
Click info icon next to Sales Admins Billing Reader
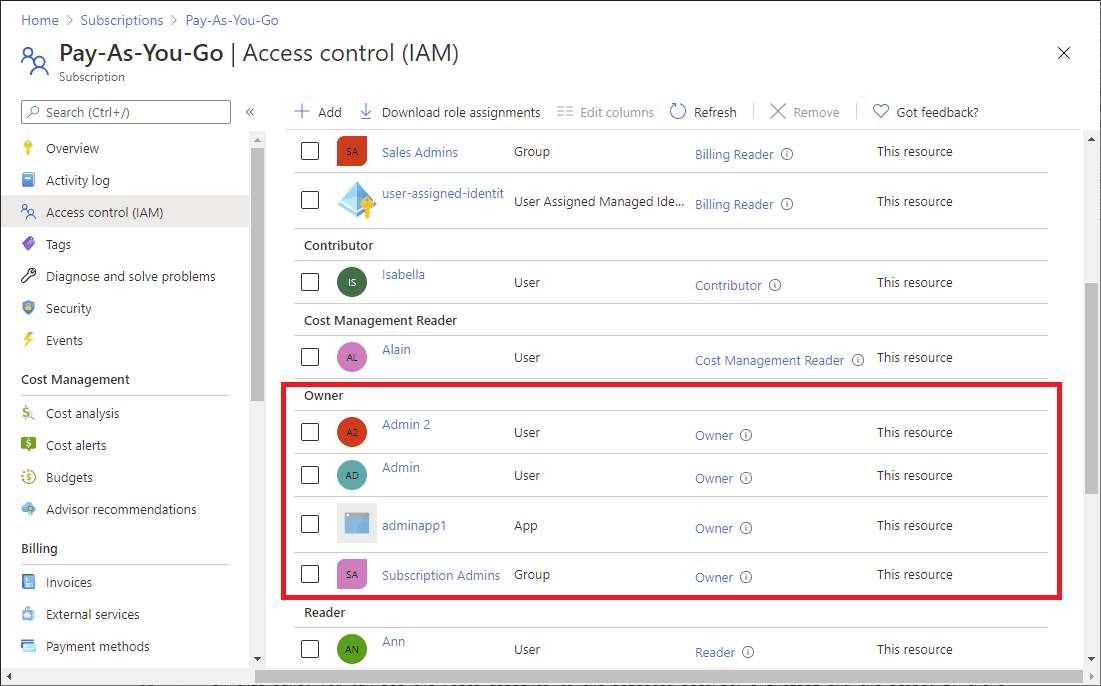pos(787,154)
